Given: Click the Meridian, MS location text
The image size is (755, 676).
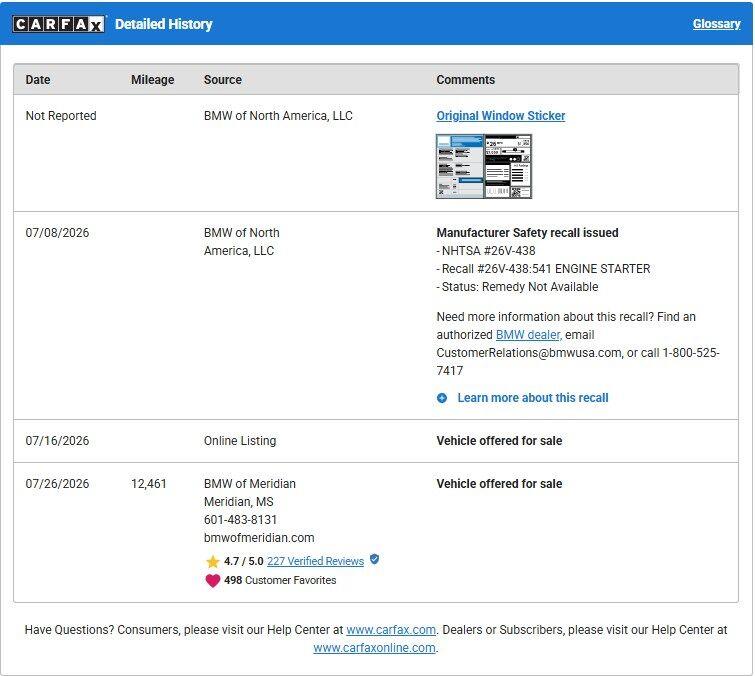Looking at the screenshot, I should (238, 502).
